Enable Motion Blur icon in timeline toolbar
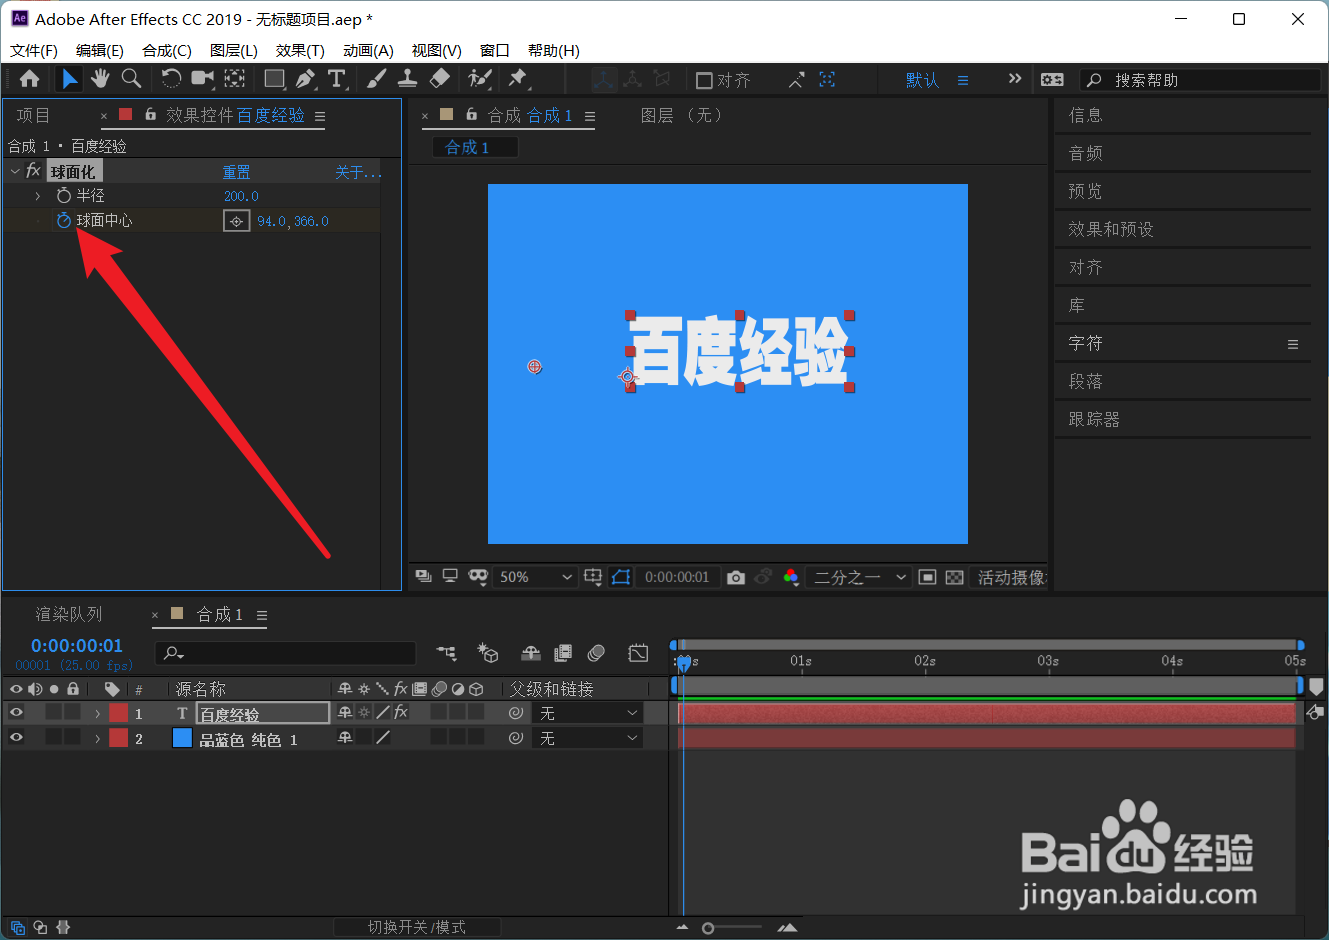1329x940 pixels. [x=597, y=653]
